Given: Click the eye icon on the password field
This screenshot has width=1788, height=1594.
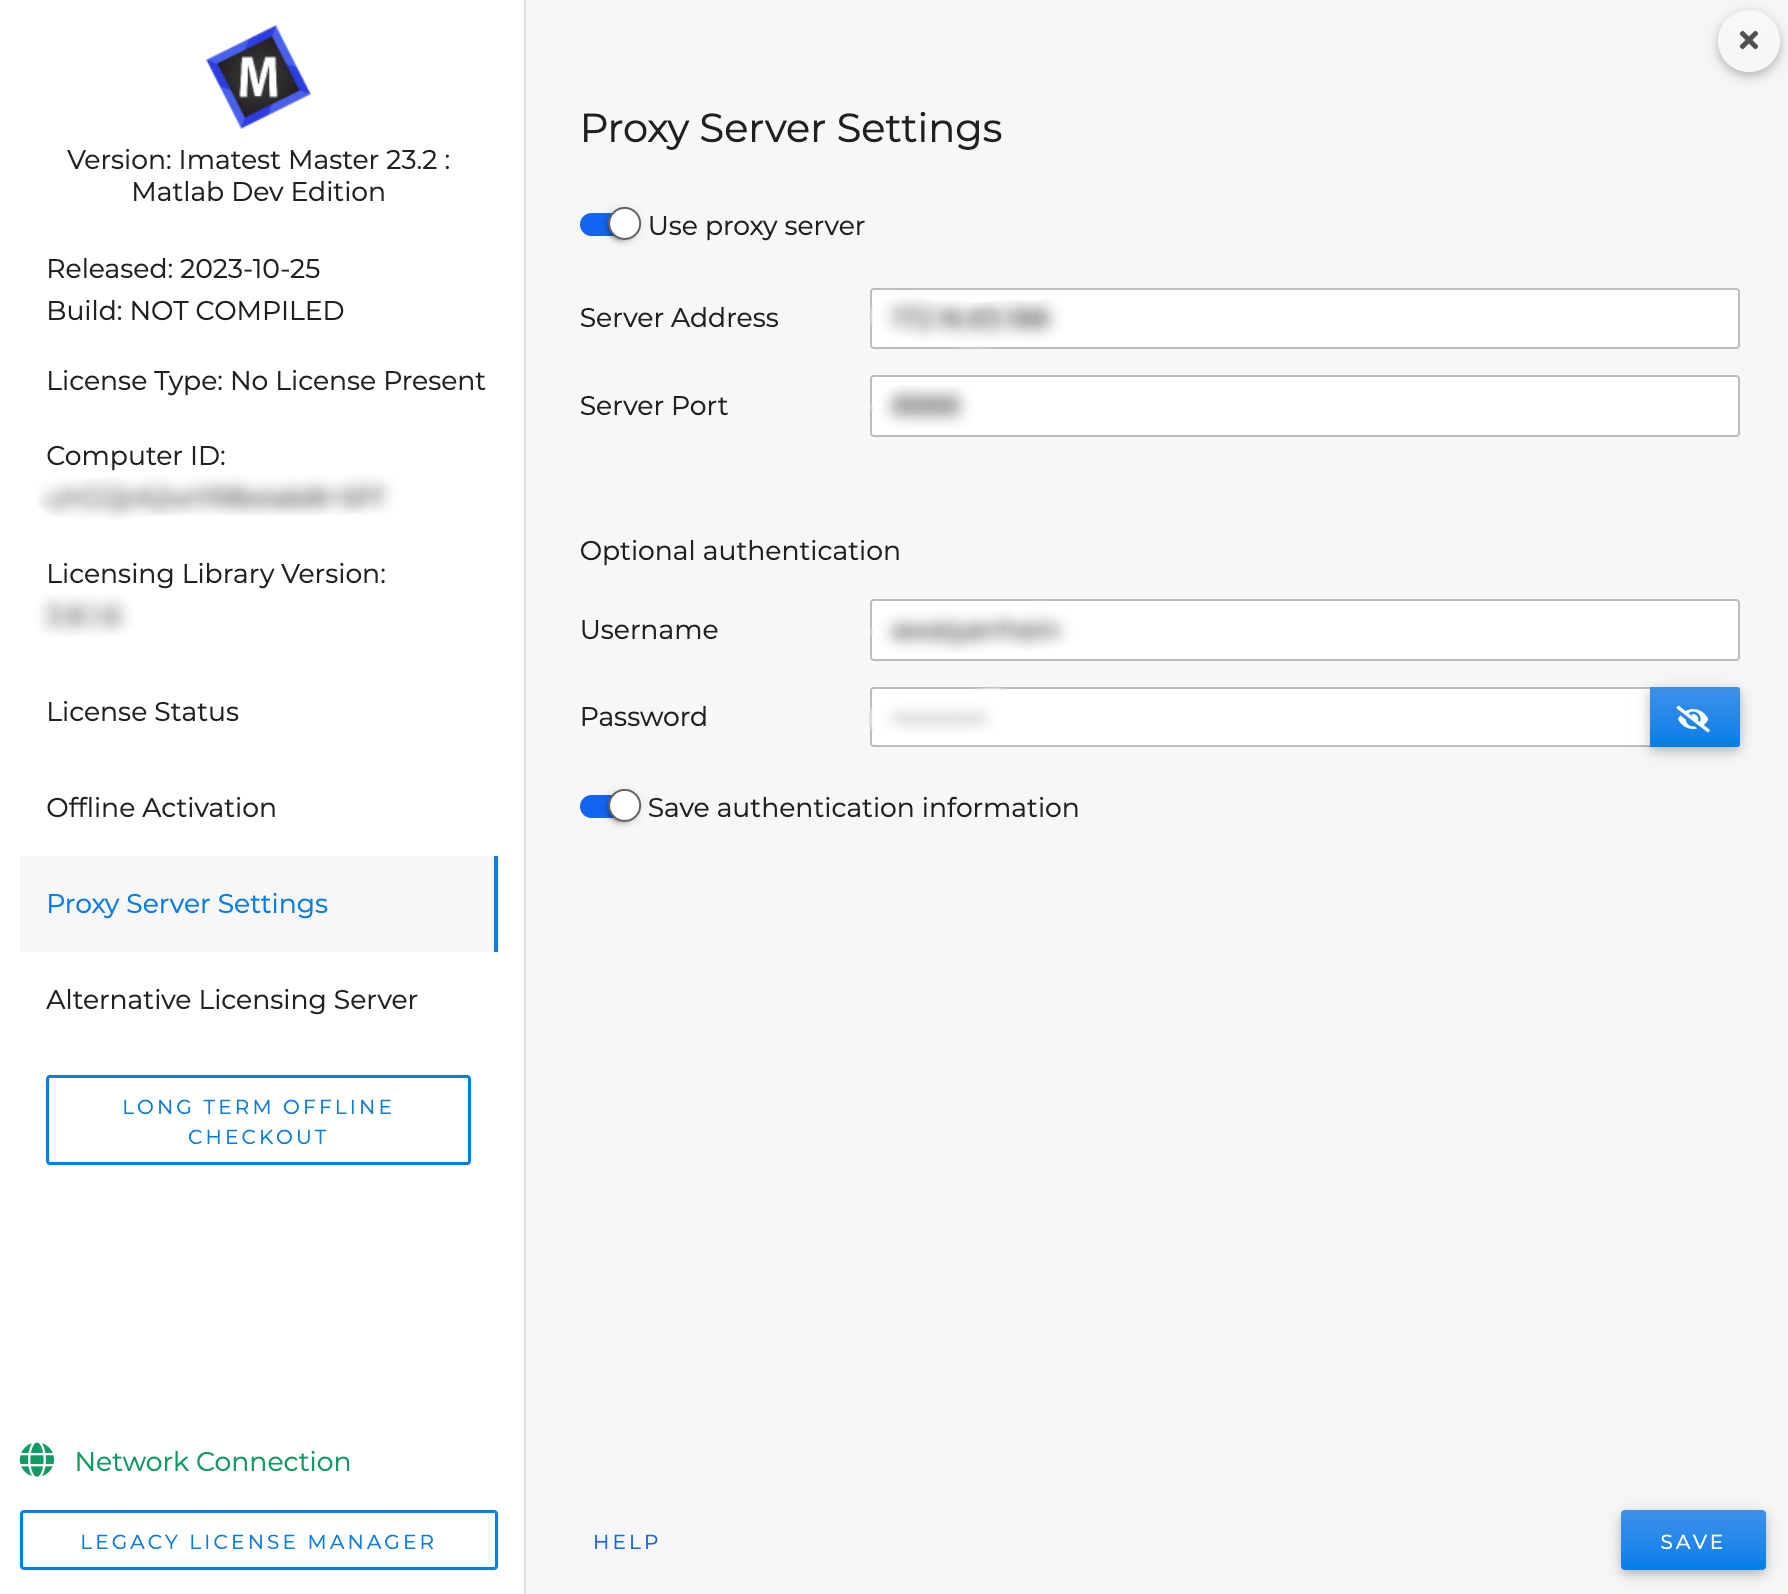Looking at the screenshot, I should (1694, 717).
